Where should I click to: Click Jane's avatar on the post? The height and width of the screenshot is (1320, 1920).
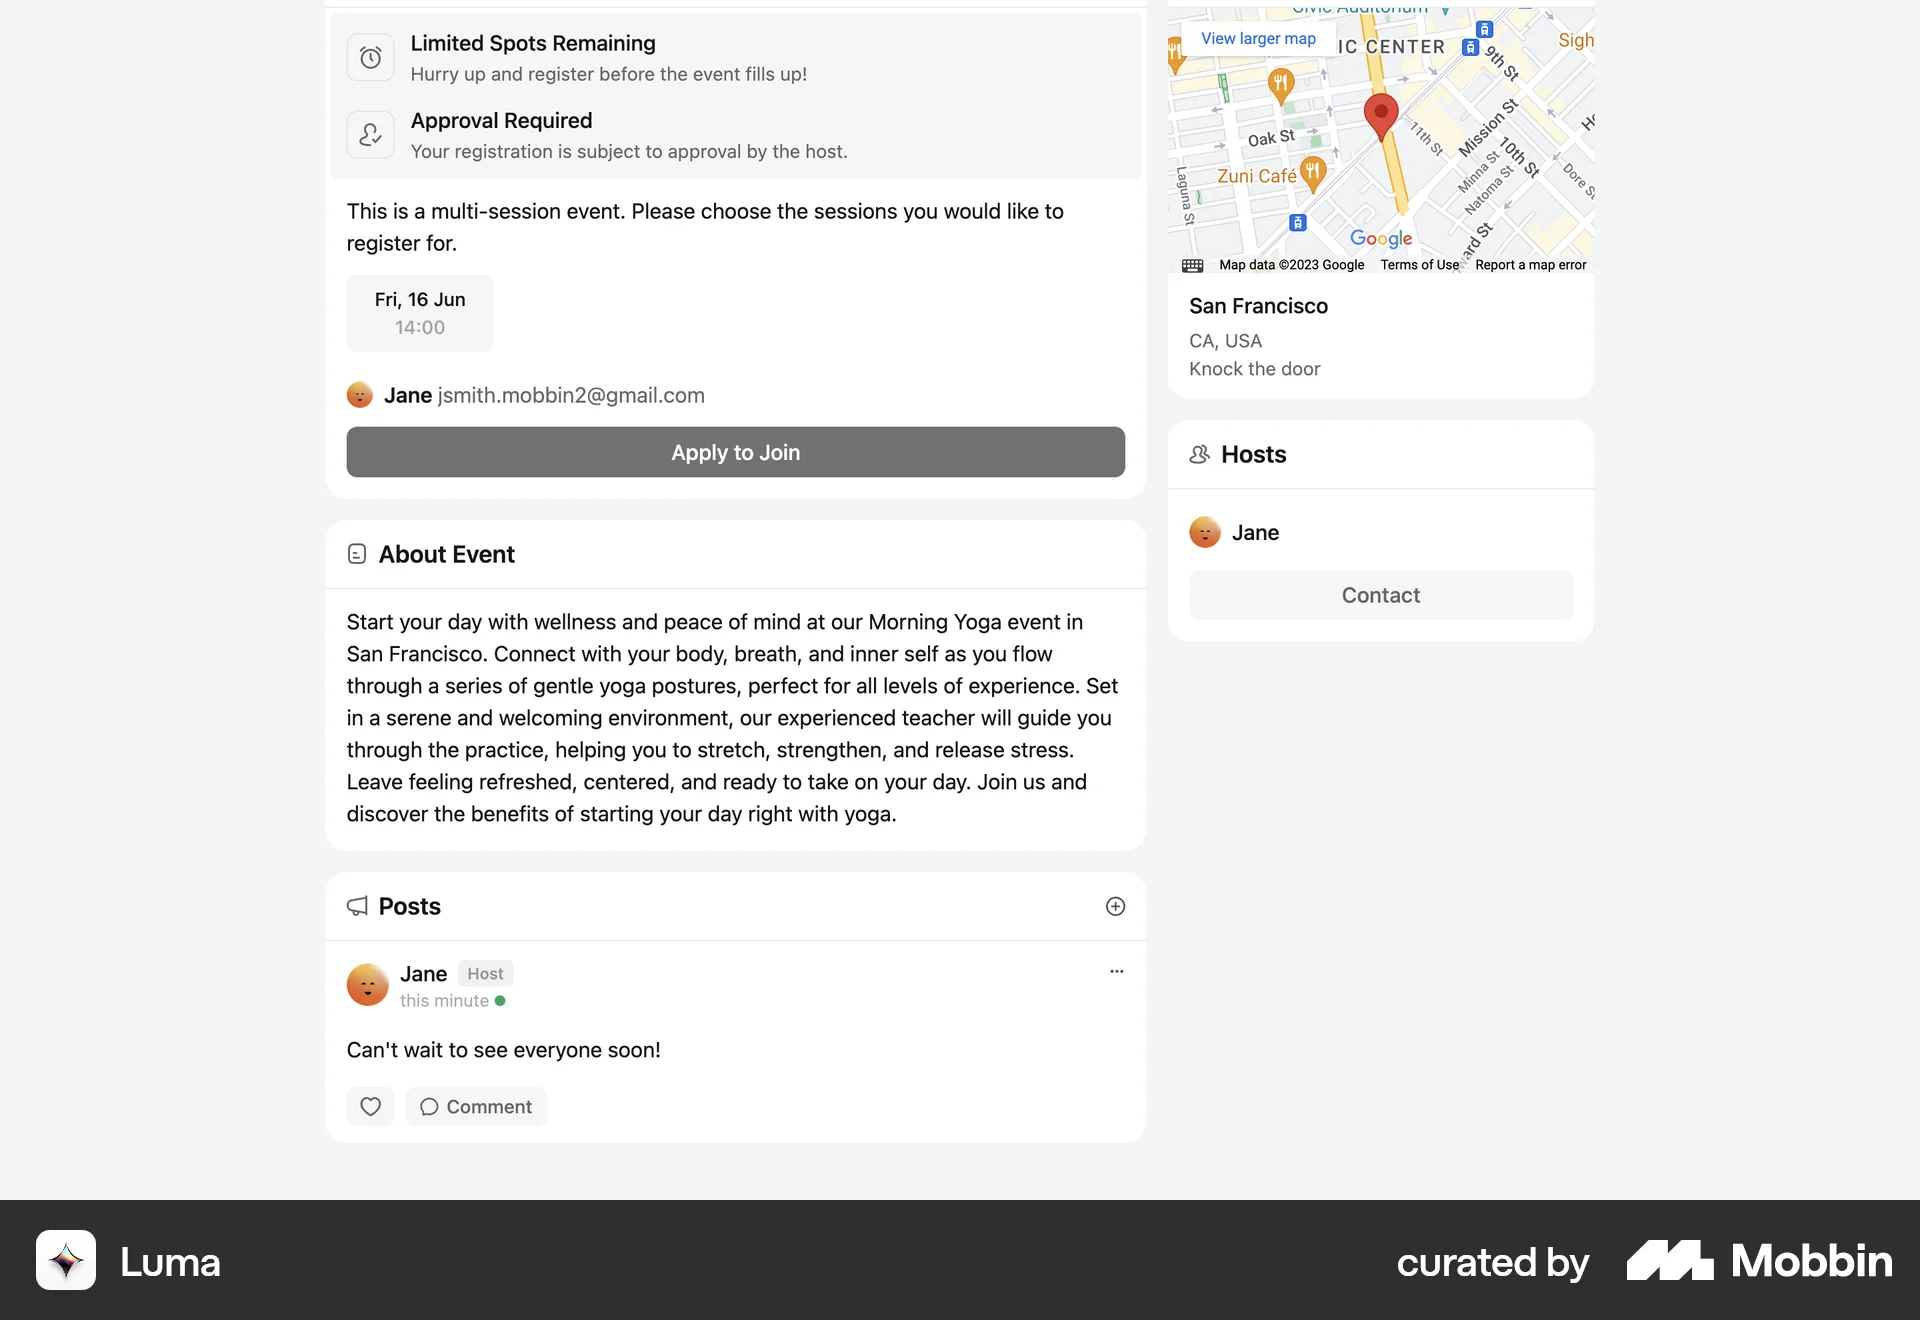367,984
